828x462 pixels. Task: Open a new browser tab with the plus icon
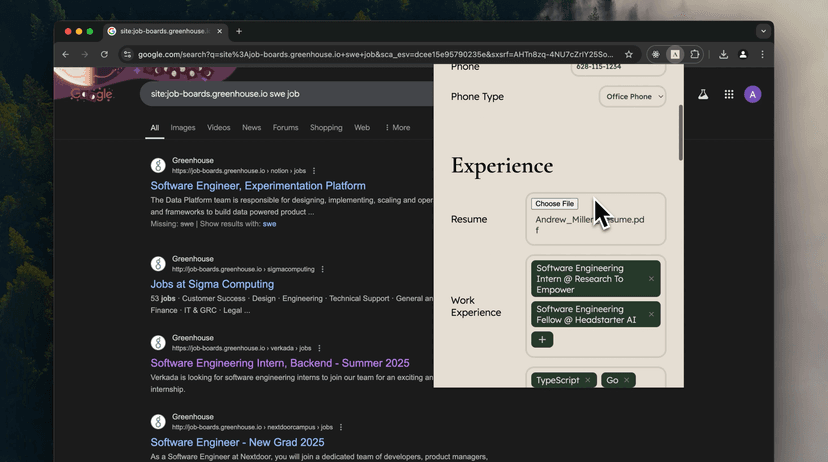tap(239, 31)
